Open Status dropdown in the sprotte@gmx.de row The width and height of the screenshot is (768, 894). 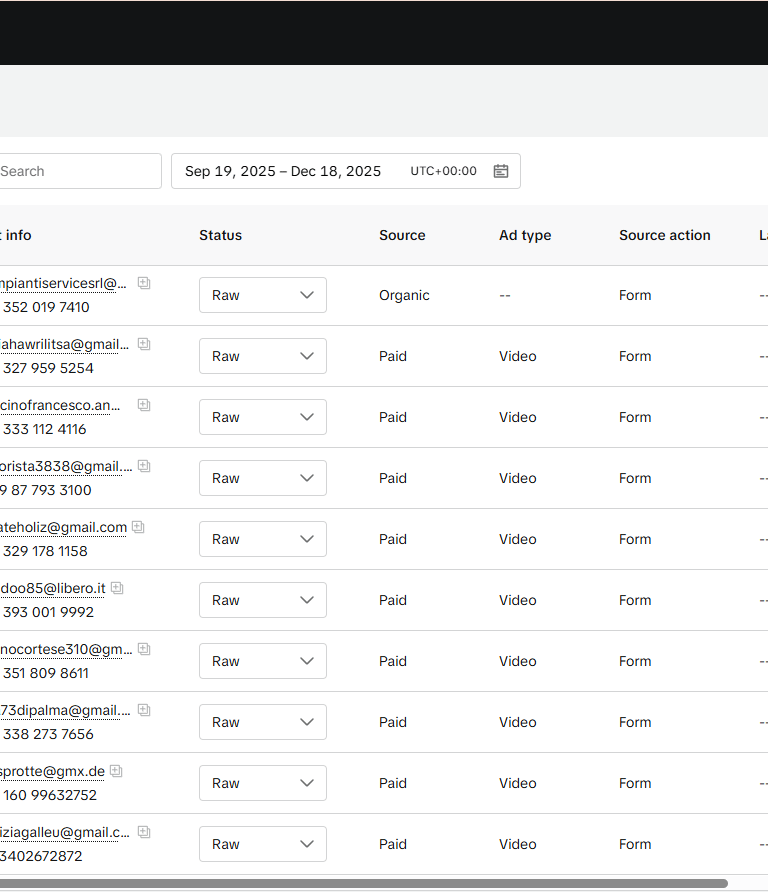[262, 783]
